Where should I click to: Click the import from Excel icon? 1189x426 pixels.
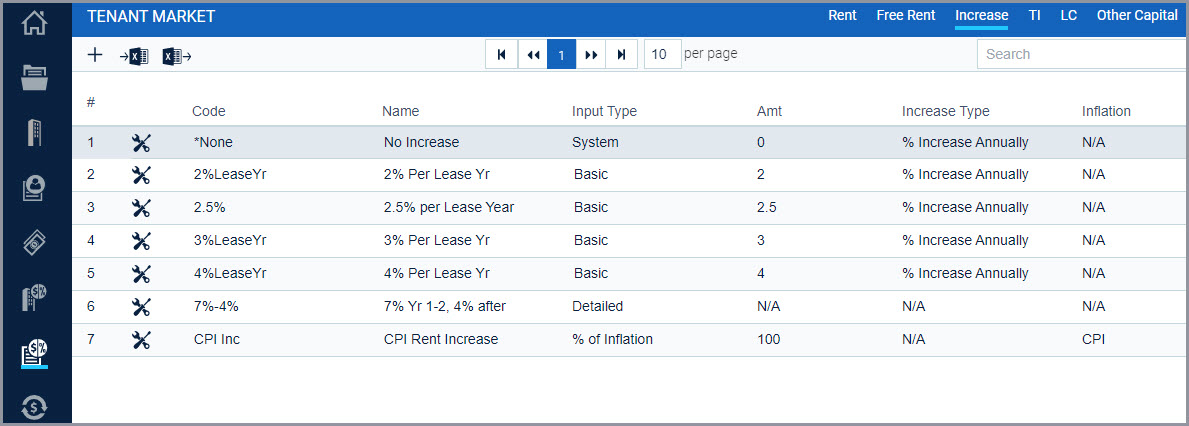[134, 55]
